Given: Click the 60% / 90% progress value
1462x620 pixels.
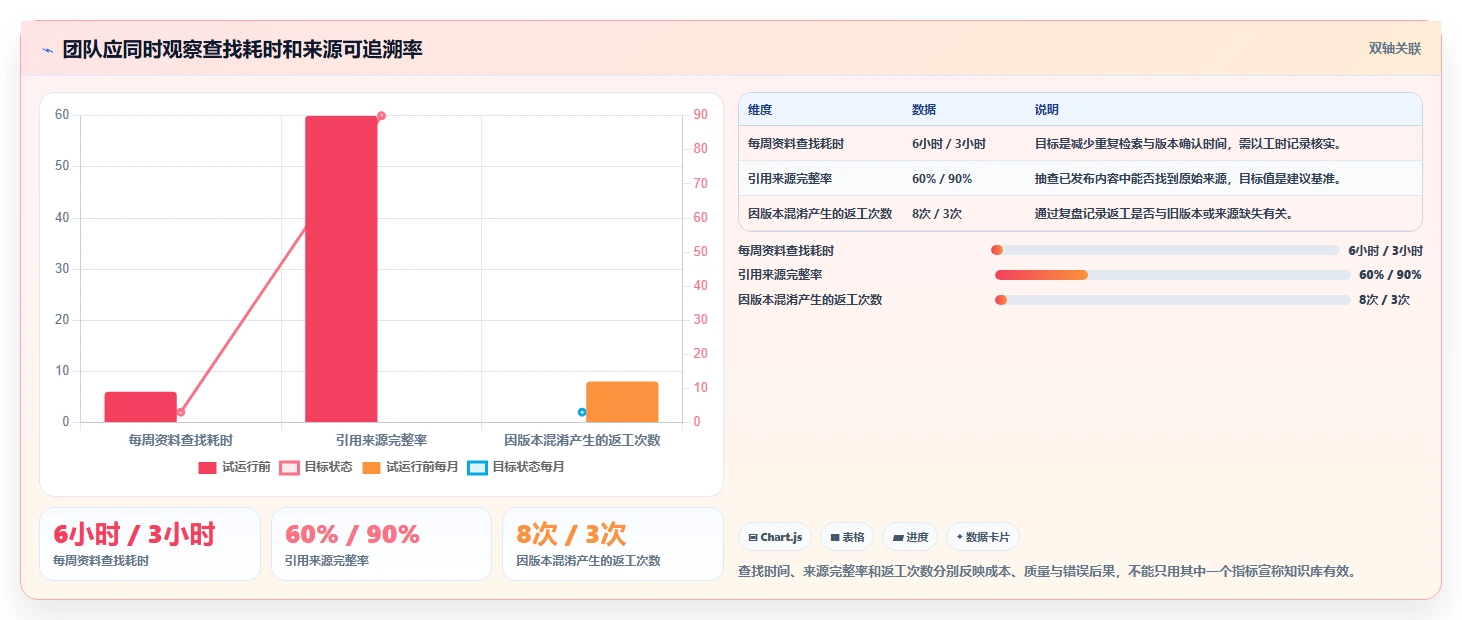Looking at the screenshot, I should tap(1390, 275).
